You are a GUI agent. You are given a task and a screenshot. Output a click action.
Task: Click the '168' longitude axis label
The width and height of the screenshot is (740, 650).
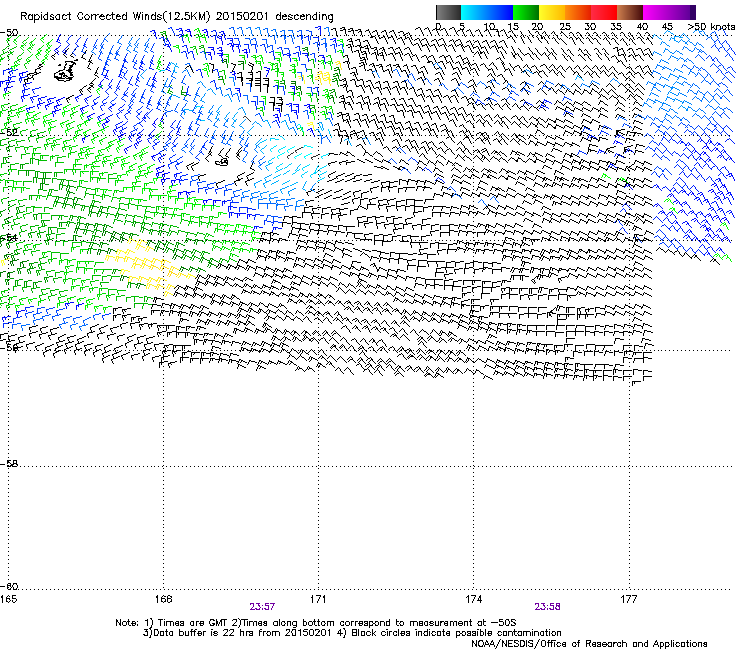pyautogui.click(x=163, y=599)
